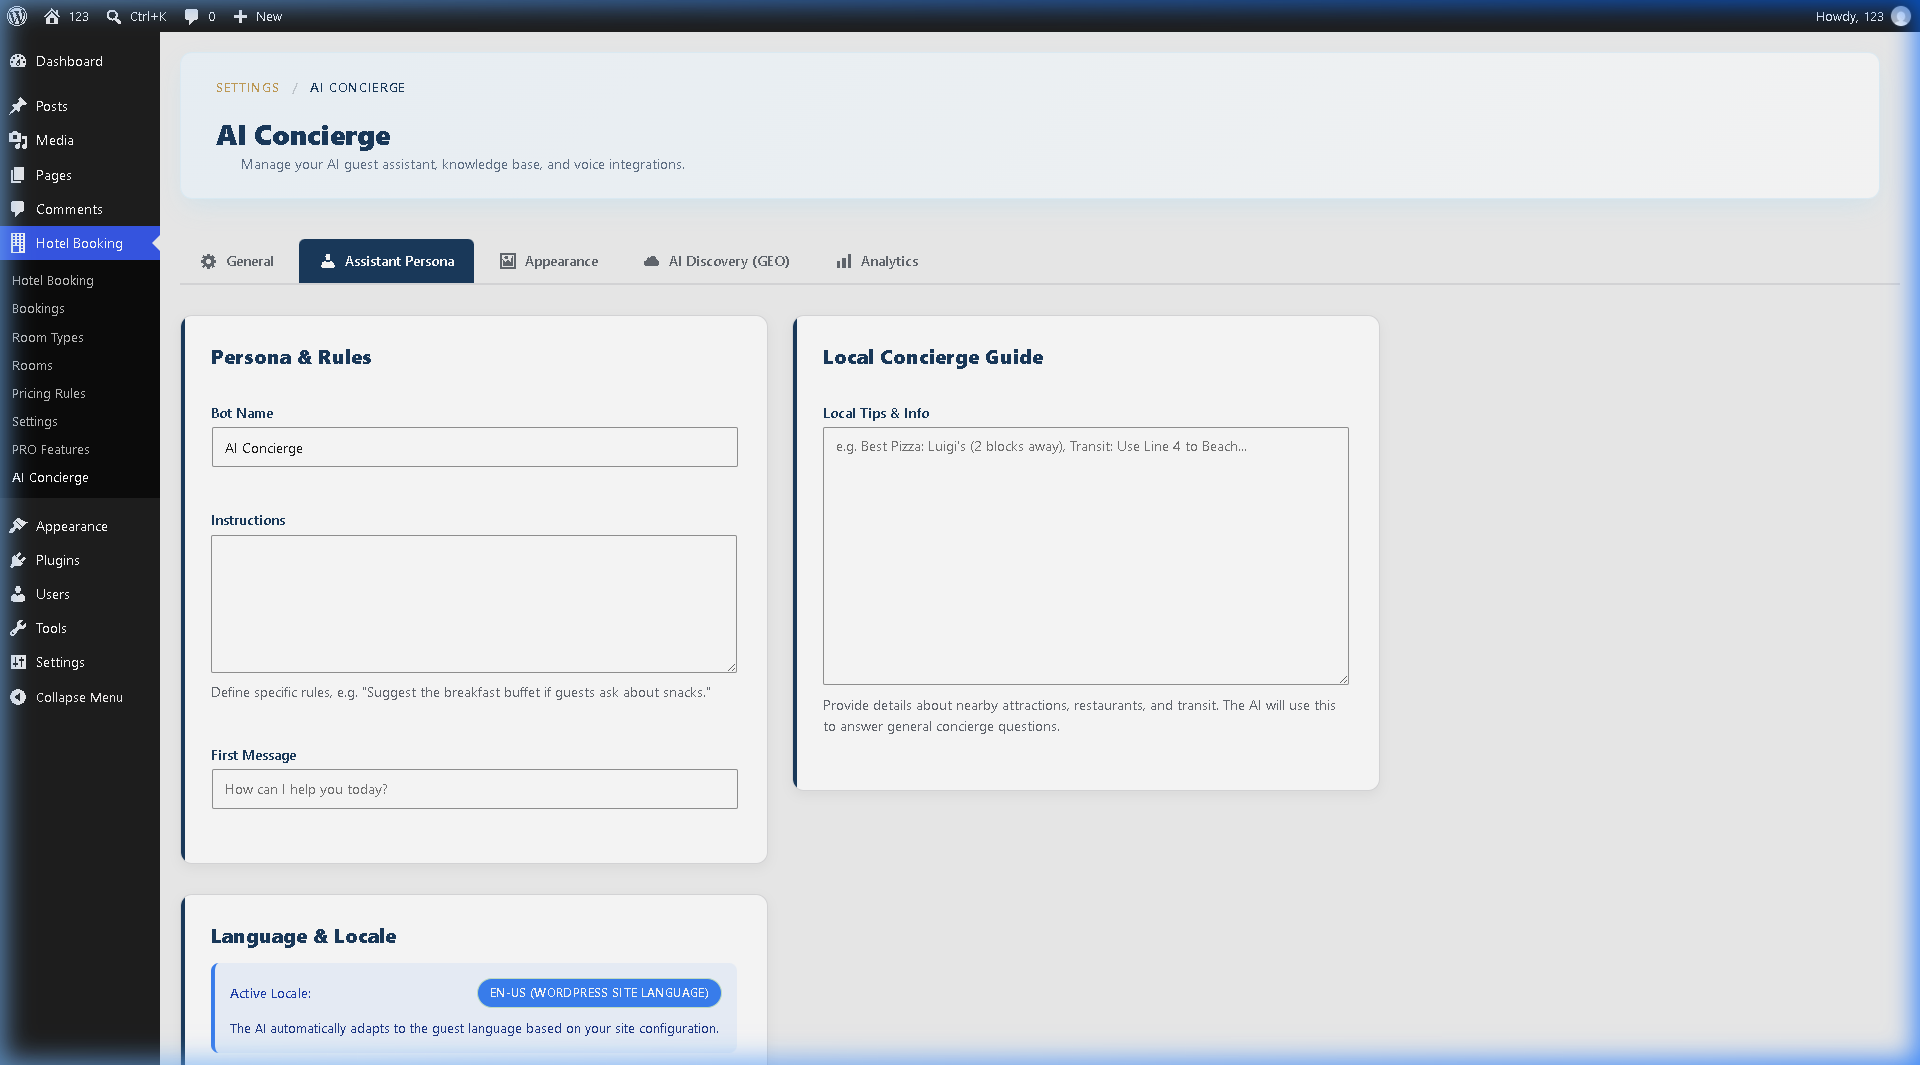Image resolution: width=1920 pixels, height=1065 pixels.
Task: Open Posts menu item
Action: click(80, 106)
